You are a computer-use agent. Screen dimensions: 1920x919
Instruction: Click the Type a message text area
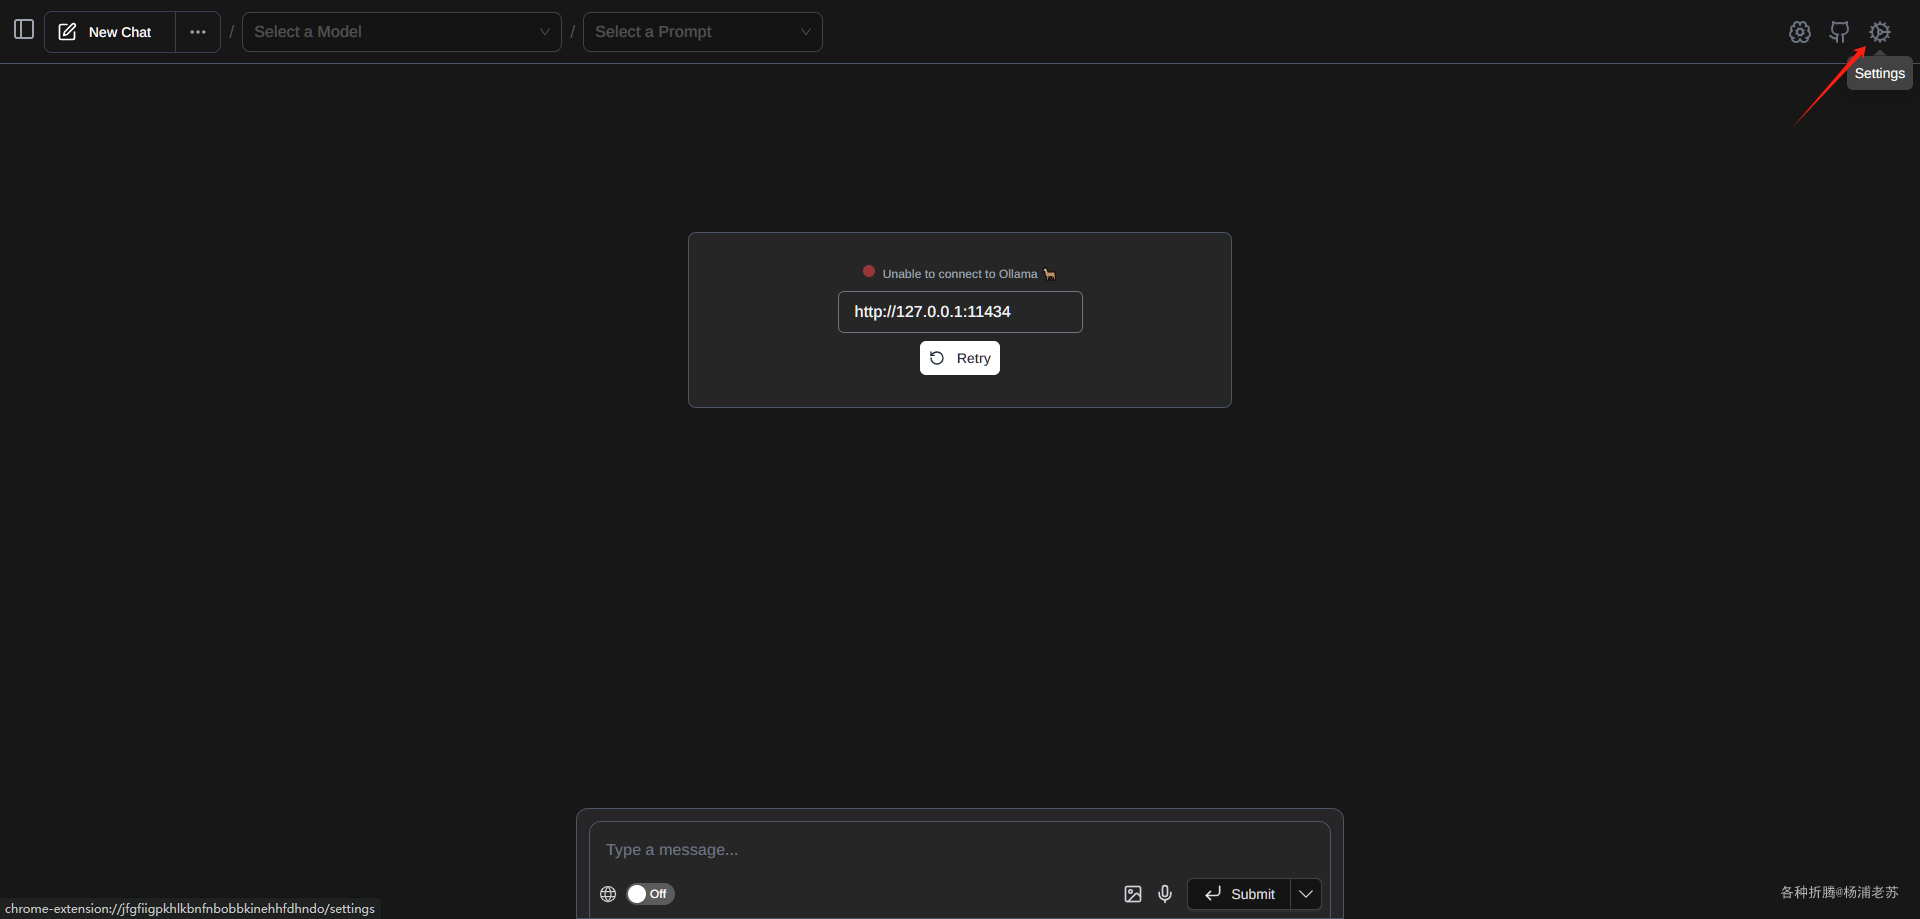coord(960,849)
